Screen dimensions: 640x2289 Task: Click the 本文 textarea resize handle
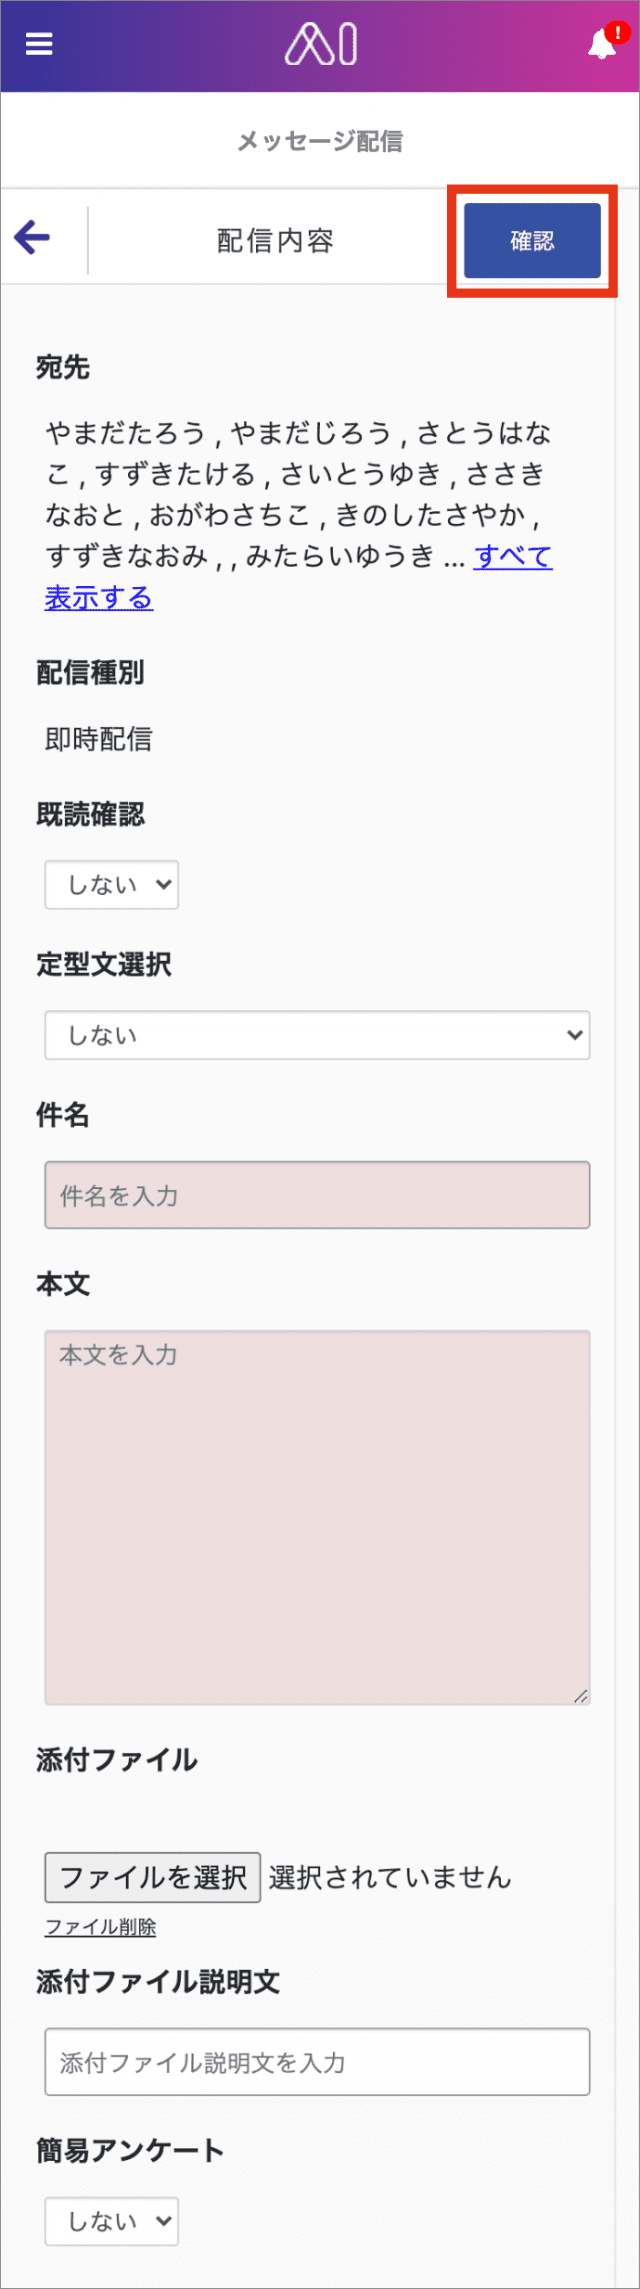(x=581, y=1695)
